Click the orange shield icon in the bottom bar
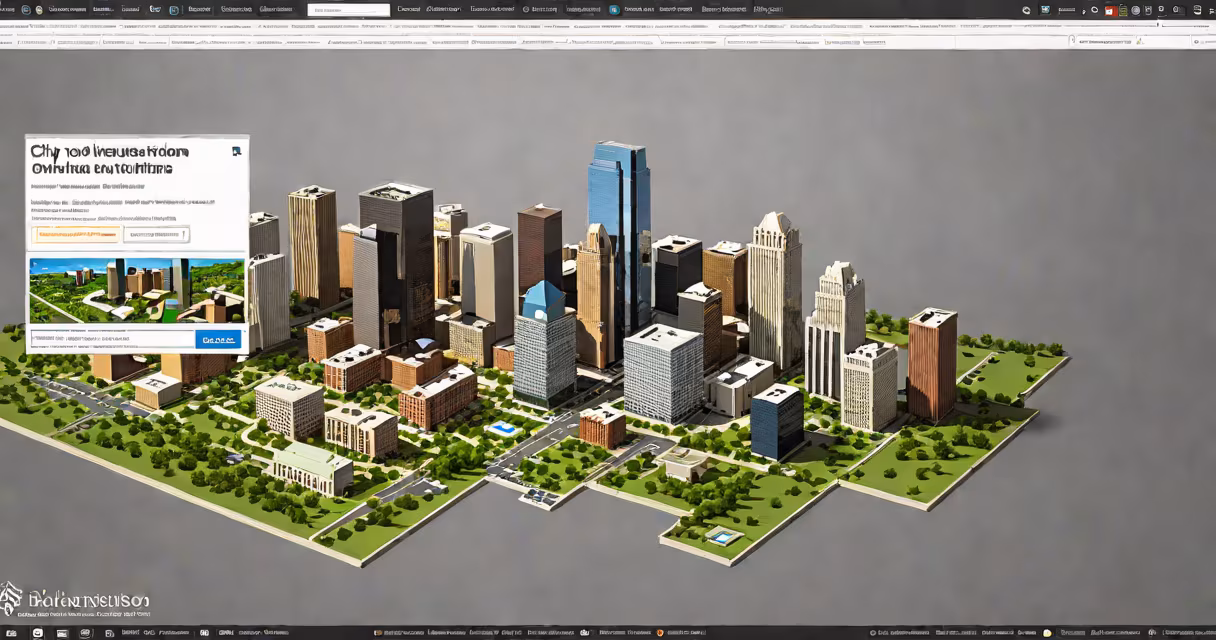The width and height of the screenshot is (1216, 640). pyautogui.click(x=660, y=633)
